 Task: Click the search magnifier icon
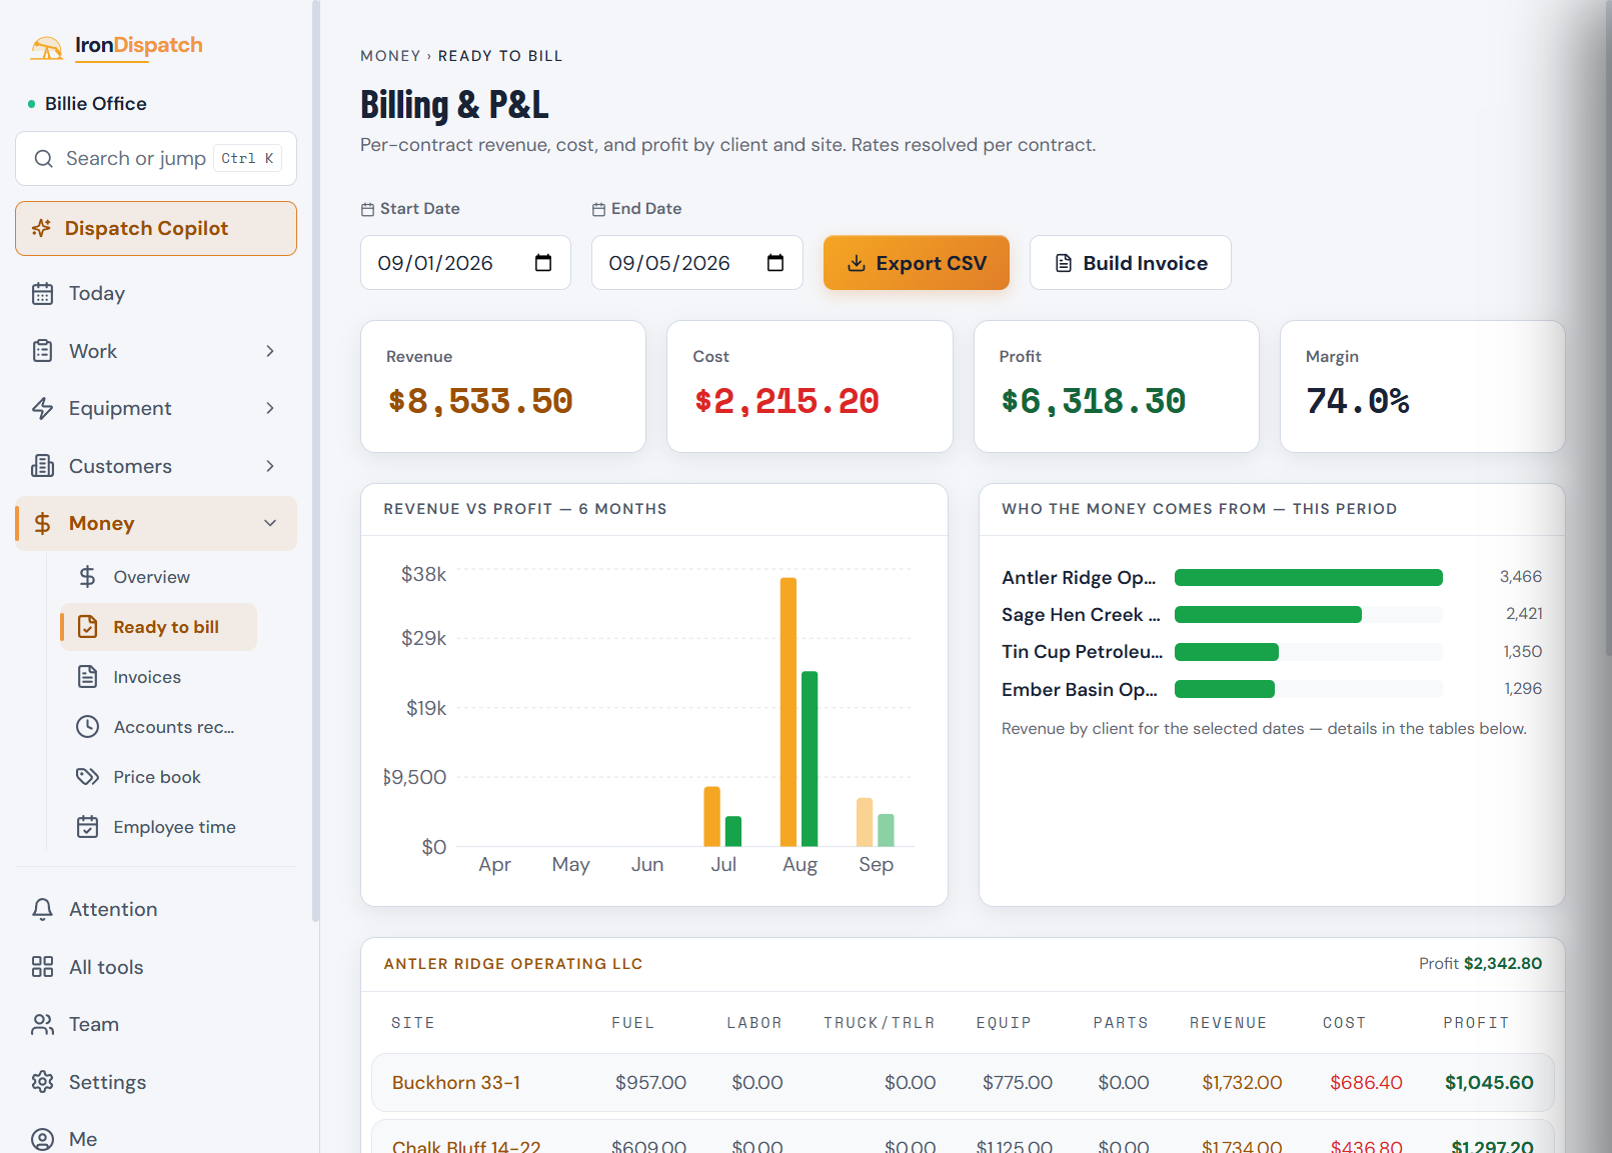(43, 159)
